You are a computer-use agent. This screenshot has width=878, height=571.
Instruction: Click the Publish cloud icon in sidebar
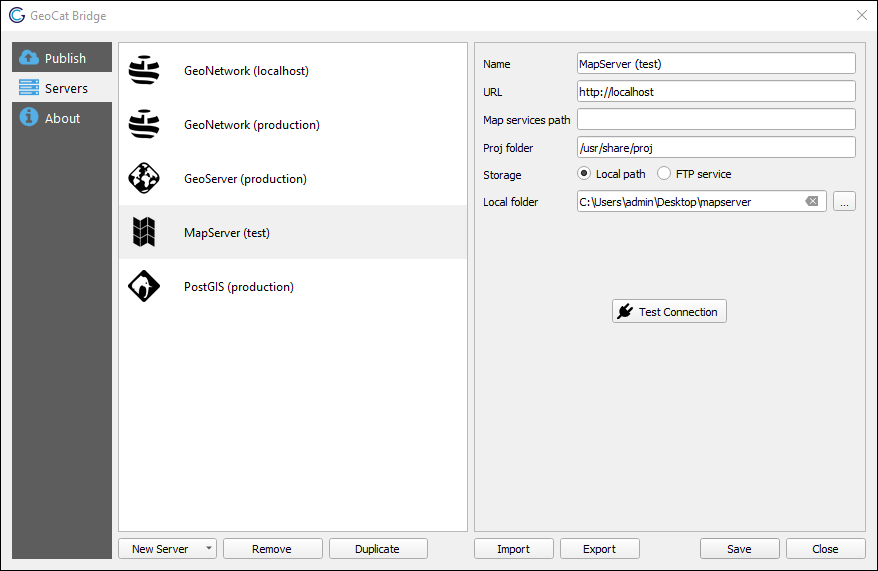tap(29, 57)
